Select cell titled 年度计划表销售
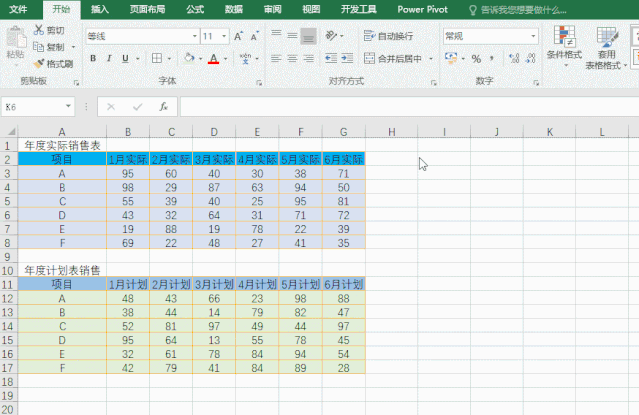The width and height of the screenshot is (639, 415). click(x=62, y=270)
